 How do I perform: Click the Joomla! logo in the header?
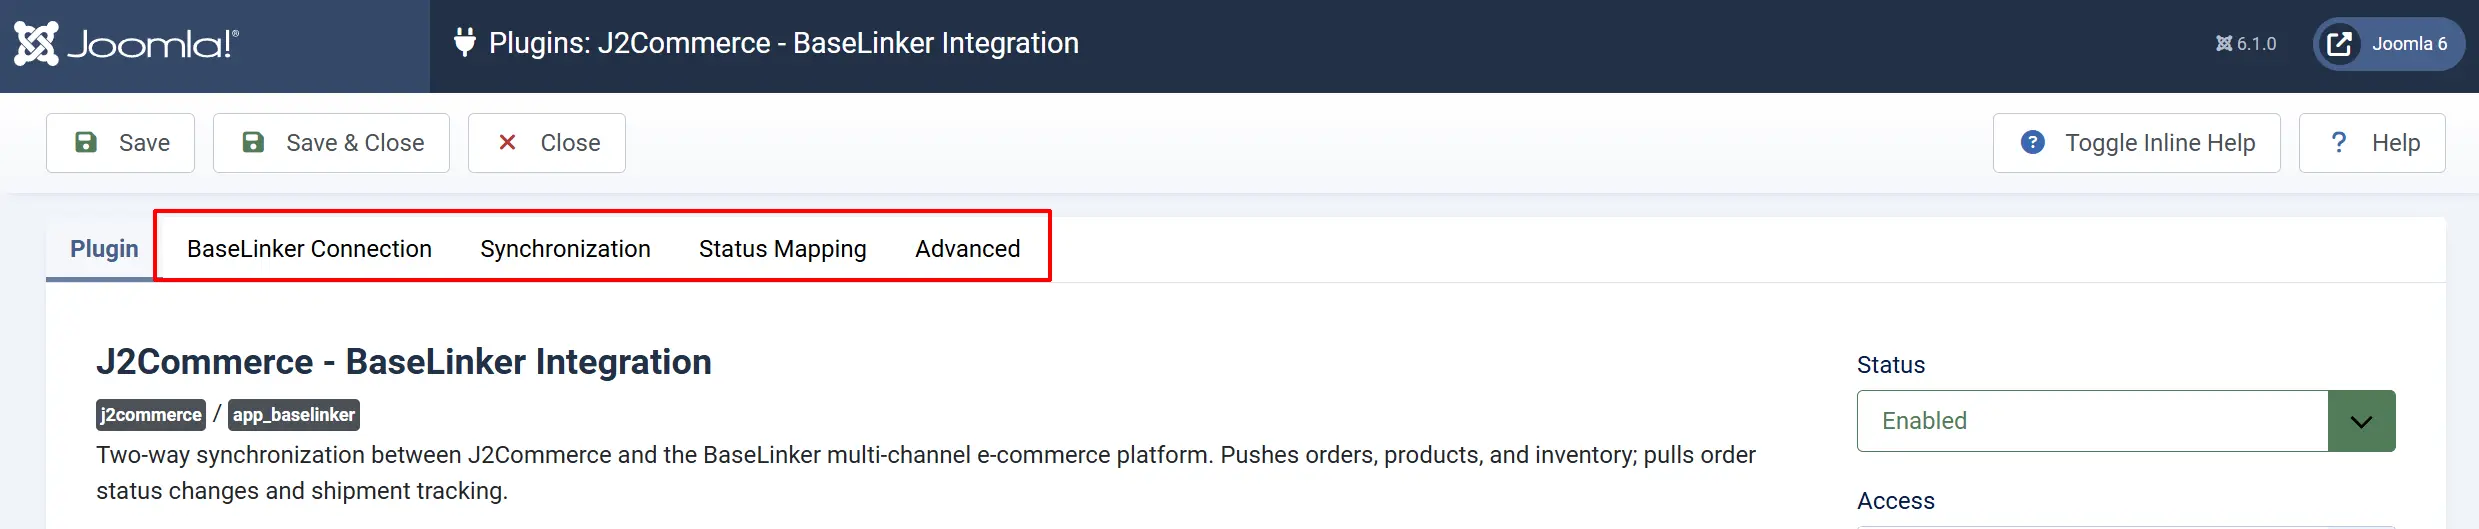pyautogui.click(x=126, y=44)
